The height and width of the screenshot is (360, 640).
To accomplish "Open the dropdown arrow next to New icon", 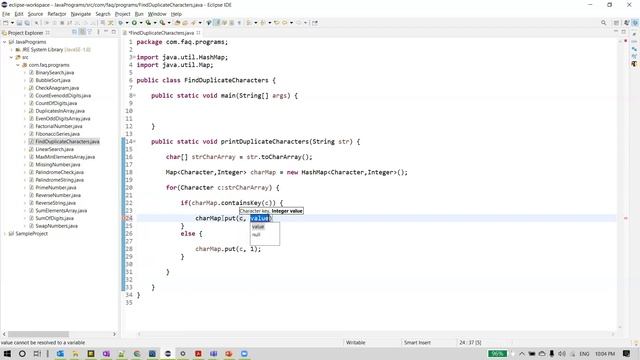I will pyautogui.click(x=12, y=23).
